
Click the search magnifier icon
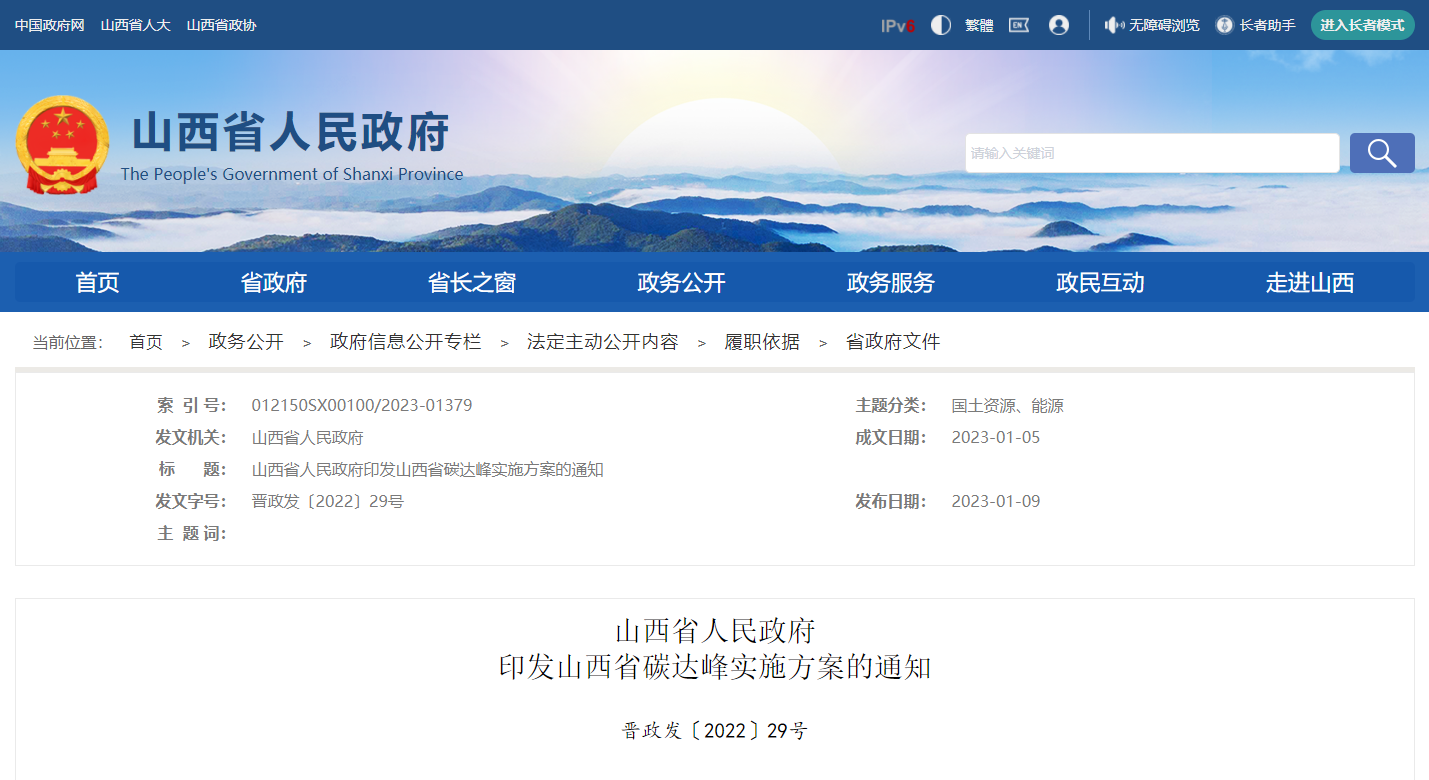tap(1381, 152)
